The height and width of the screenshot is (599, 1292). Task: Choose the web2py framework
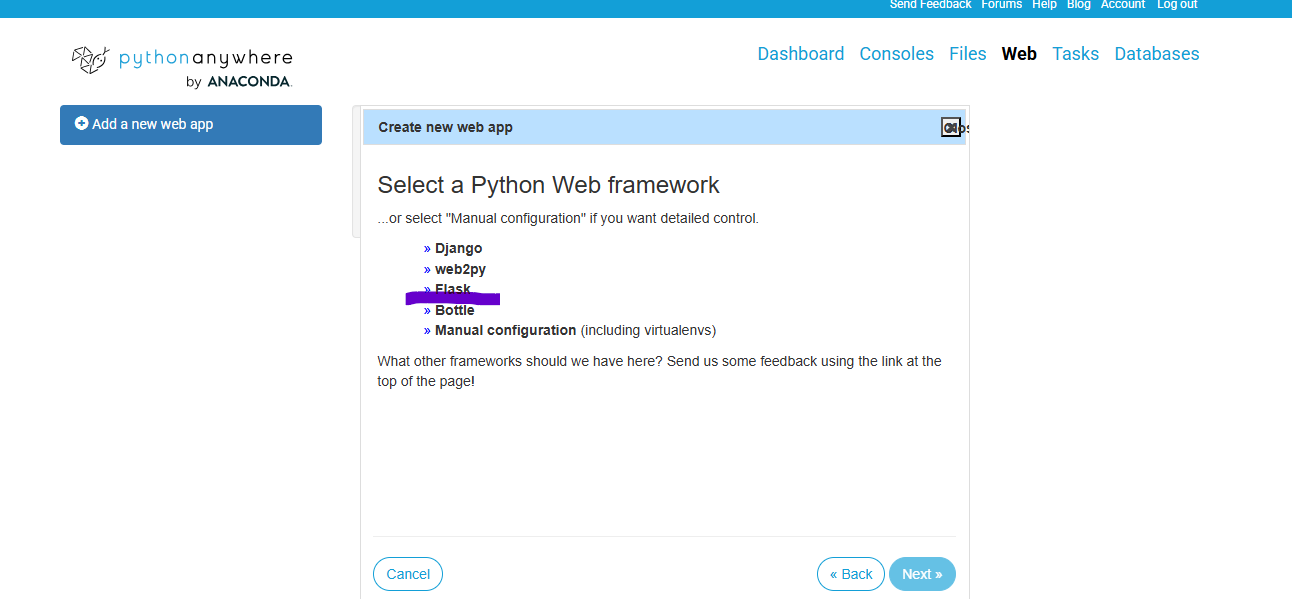(460, 269)
